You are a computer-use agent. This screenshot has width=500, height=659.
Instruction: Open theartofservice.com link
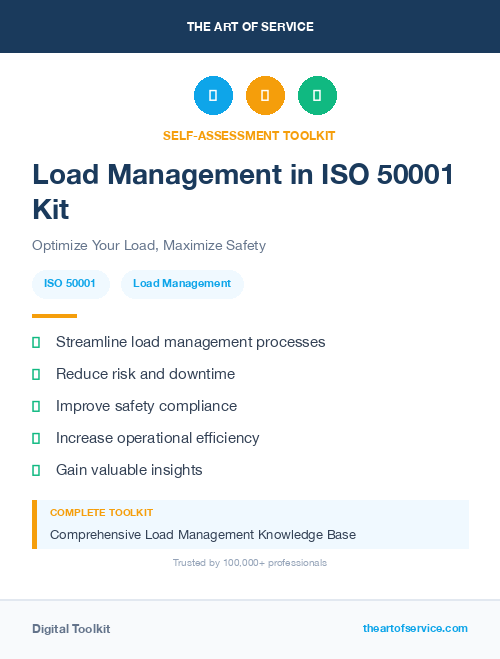[x=415, y=628]
